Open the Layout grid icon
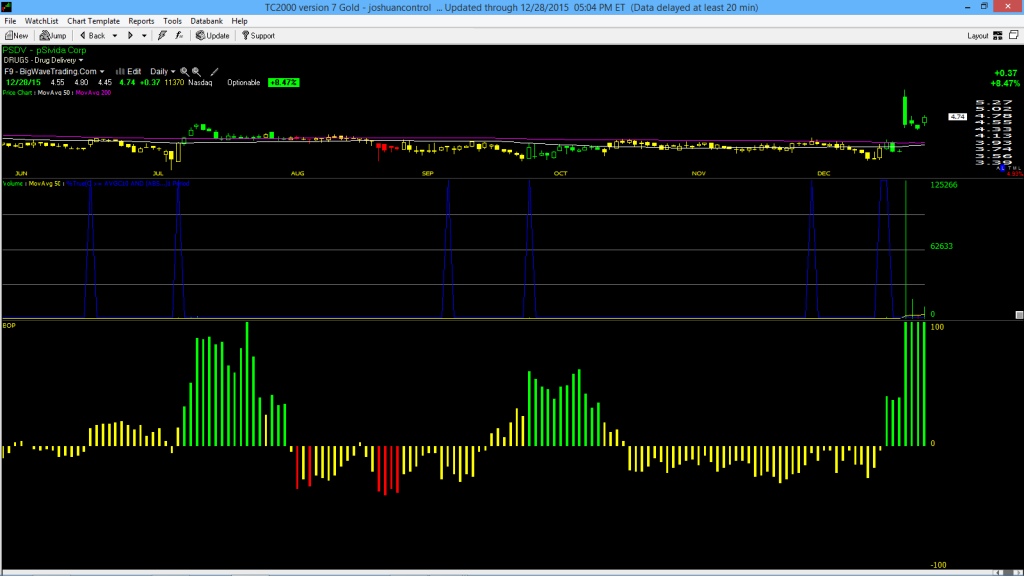This screenshot has height=576, width=1024. tap(998, 36)
